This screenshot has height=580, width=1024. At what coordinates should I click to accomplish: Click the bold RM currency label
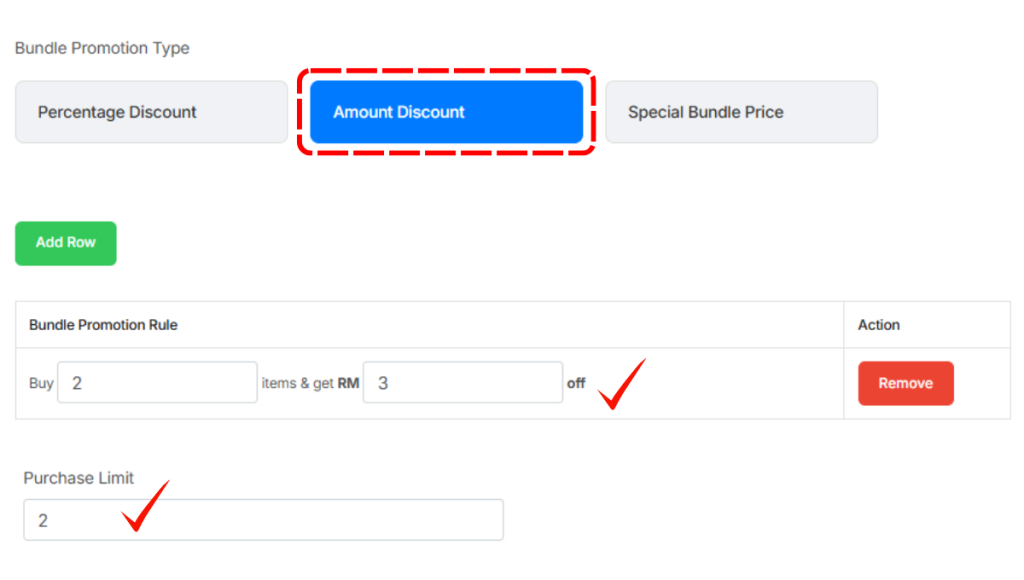pos(349,383)
